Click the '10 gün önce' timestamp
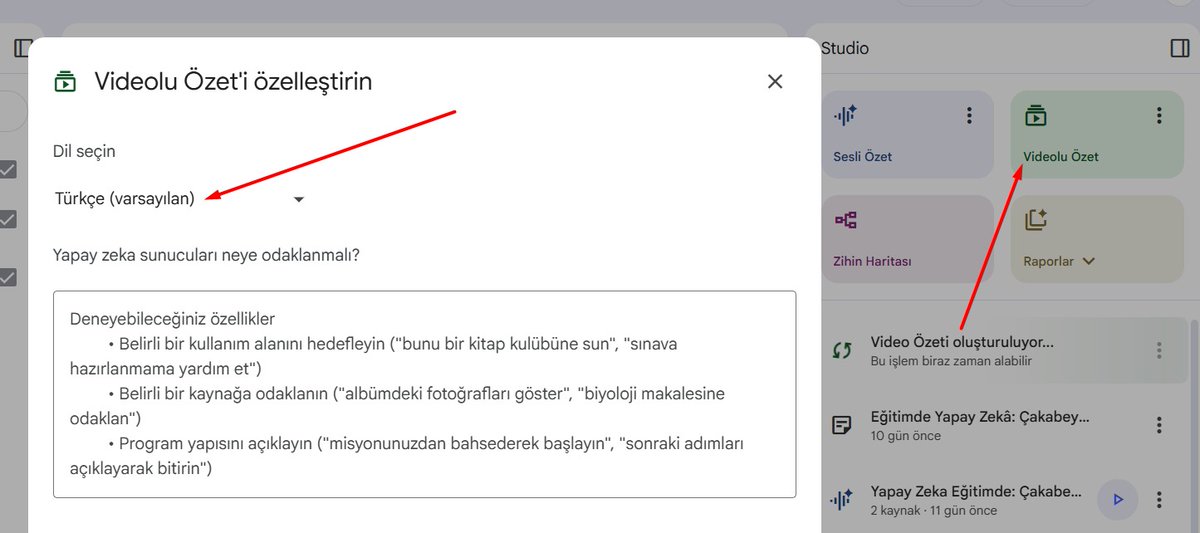Screen dimensions: 1200x533 tap(906, 436)
